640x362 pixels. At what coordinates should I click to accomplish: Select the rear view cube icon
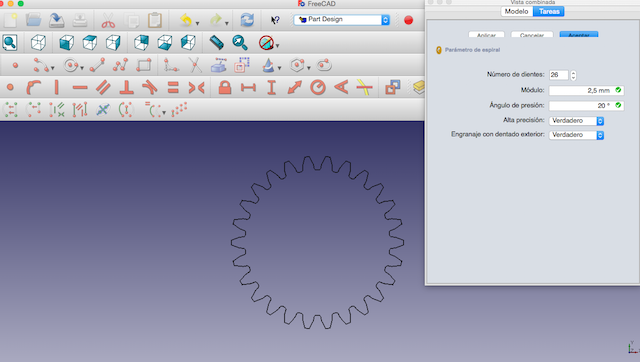point(141,42)
